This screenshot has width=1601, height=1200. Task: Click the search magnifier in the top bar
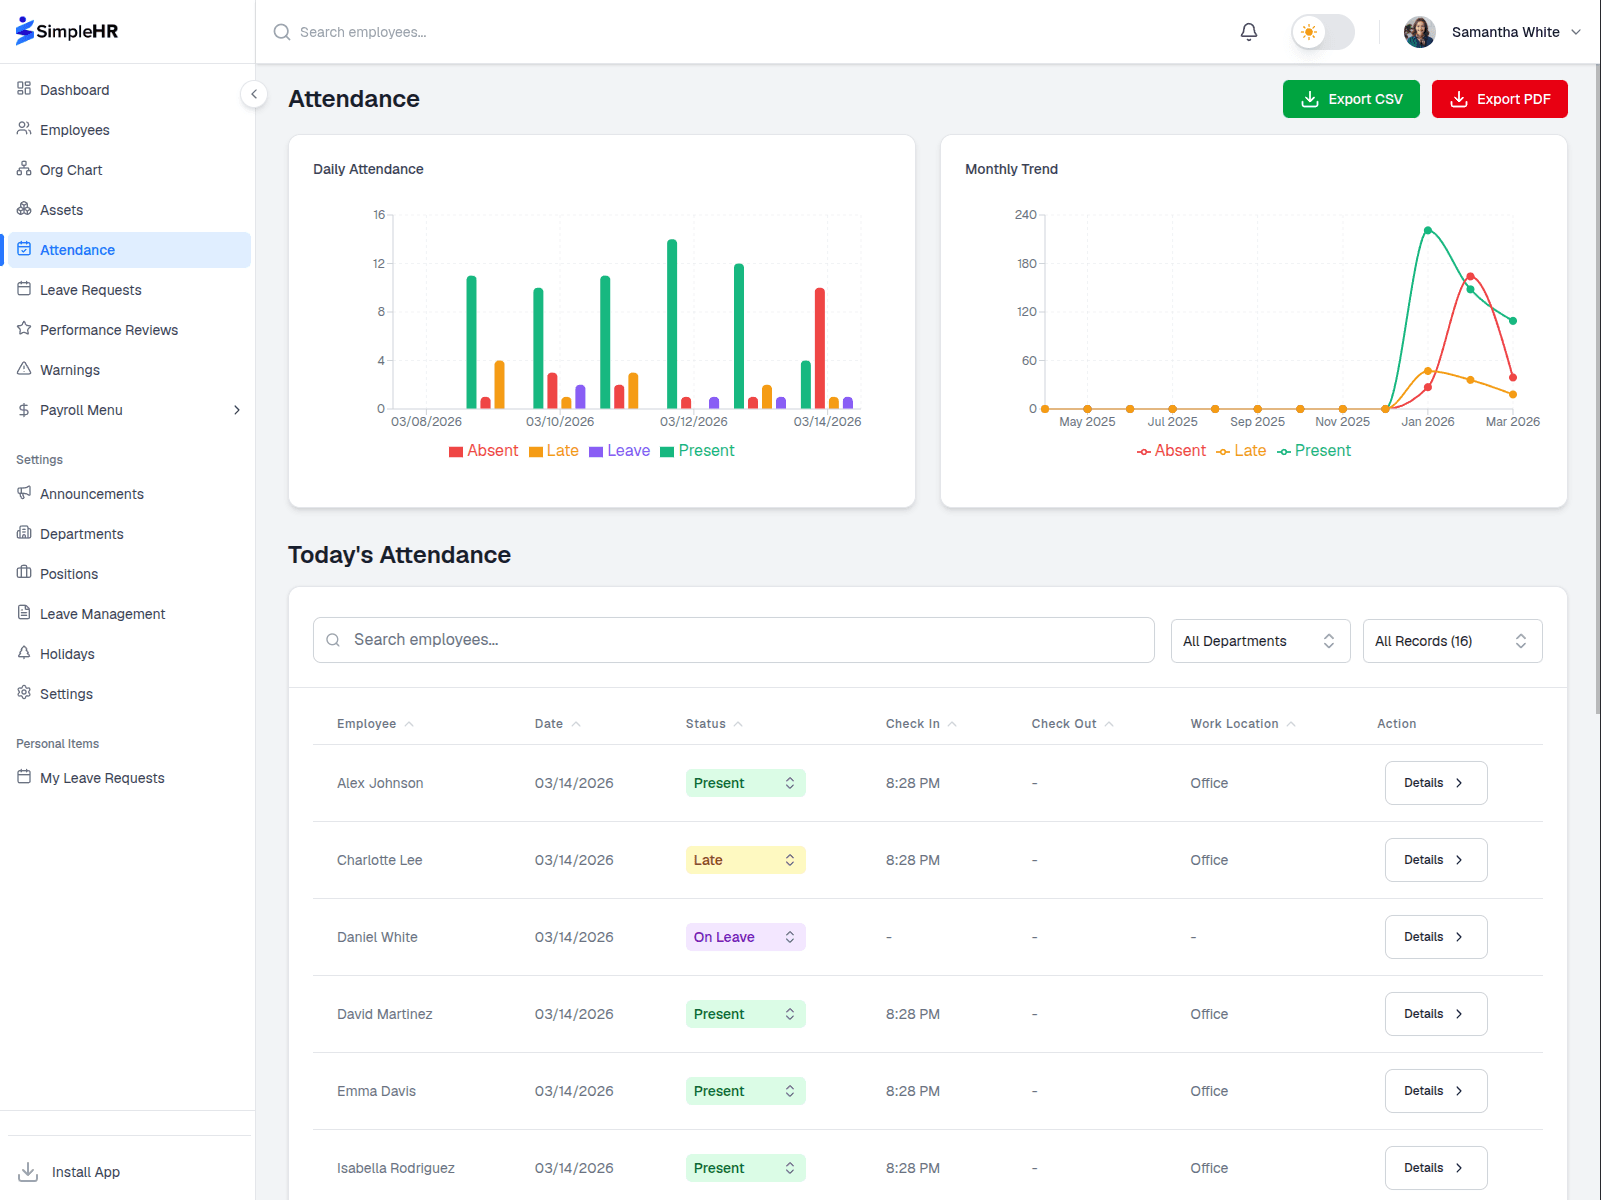[x=281, y=31]
